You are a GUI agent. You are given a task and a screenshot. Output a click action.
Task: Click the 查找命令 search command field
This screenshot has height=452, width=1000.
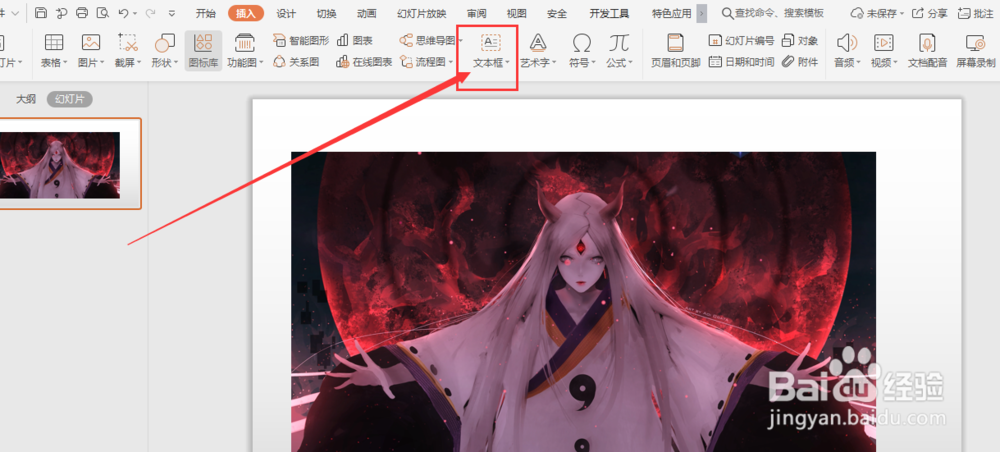coord(772,13)
